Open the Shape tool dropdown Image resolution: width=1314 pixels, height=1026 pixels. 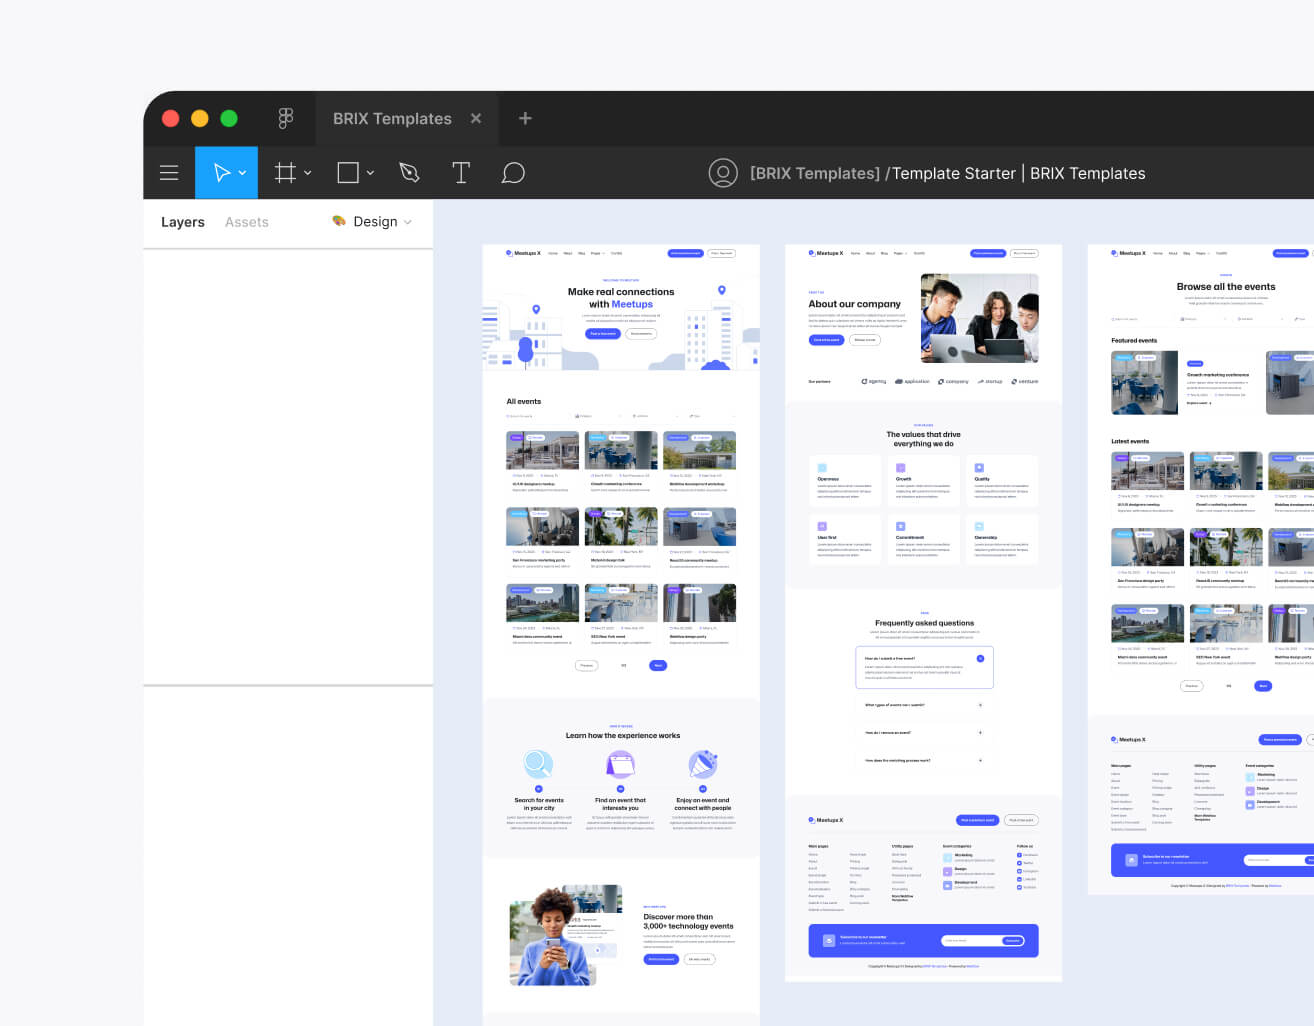369,172
